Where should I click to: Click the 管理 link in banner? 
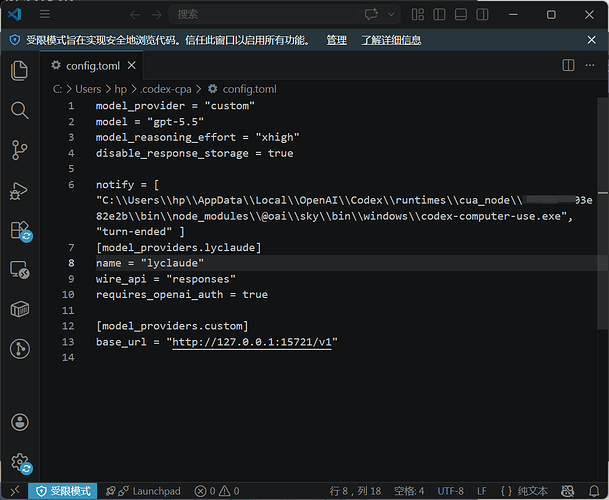point(336,40)
